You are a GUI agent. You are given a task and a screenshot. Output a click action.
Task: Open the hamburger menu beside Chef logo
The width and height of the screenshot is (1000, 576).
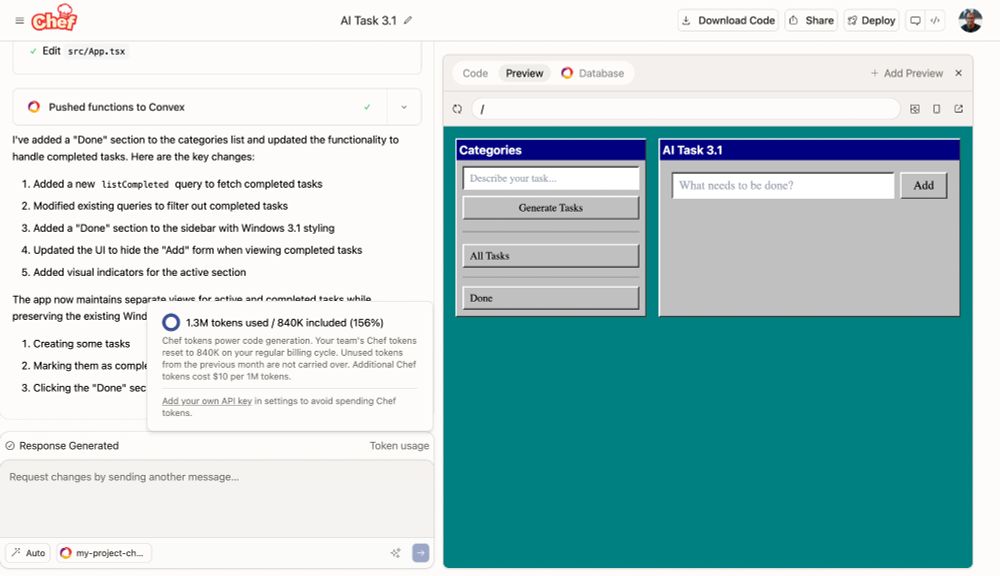click(x=20, y=20)
